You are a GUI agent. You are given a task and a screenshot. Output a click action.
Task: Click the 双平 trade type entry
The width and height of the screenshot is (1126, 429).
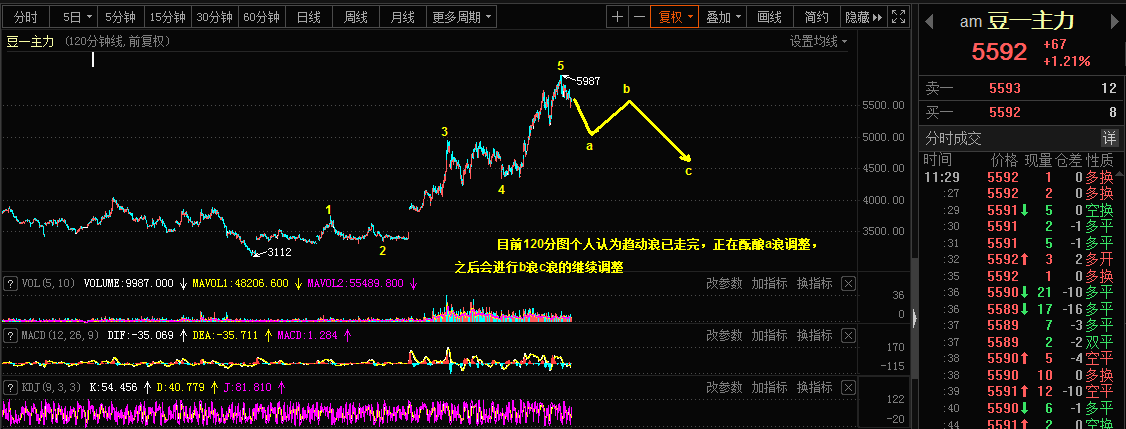coord(1101,341)
